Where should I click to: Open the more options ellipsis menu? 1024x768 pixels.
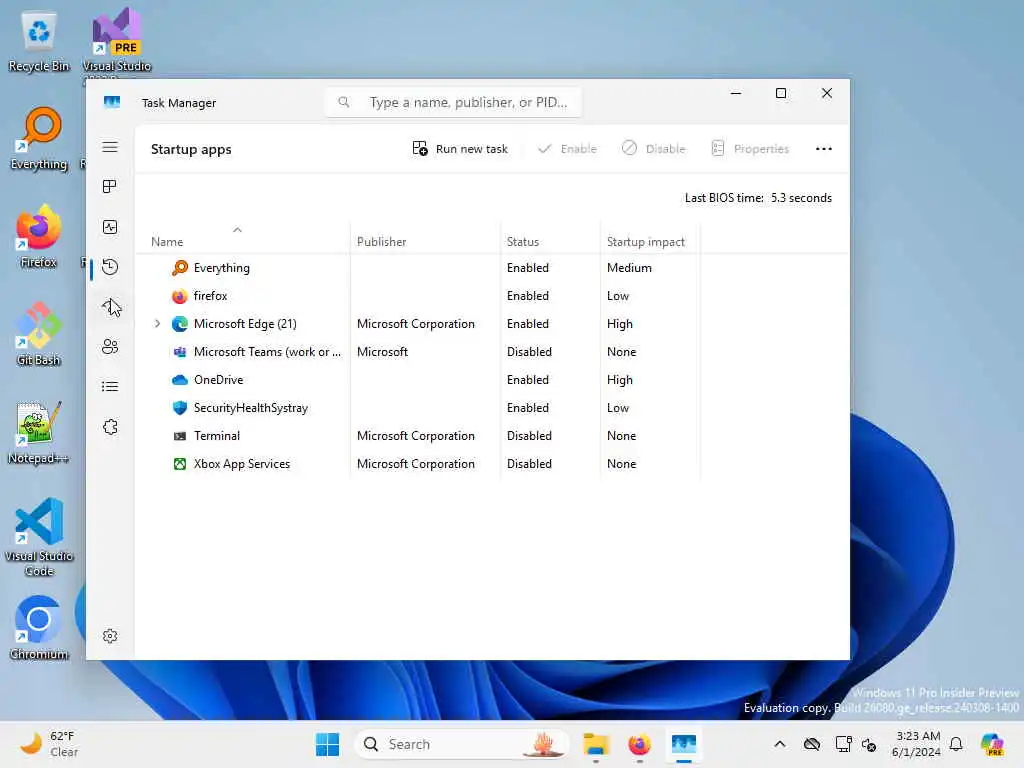tap(824, 149)
